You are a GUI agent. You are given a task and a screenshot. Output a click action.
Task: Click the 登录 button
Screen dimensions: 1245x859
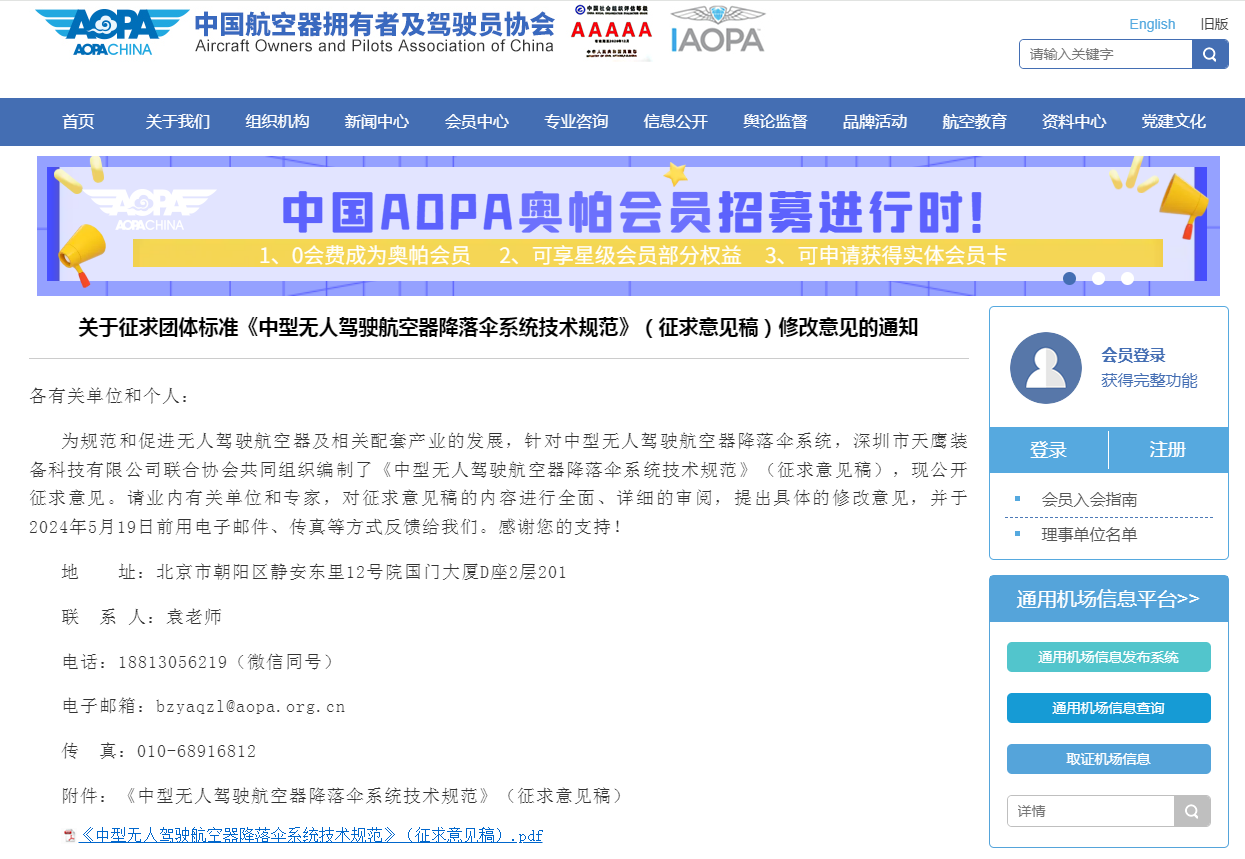pyautogui.click(x=1048, y=450)
